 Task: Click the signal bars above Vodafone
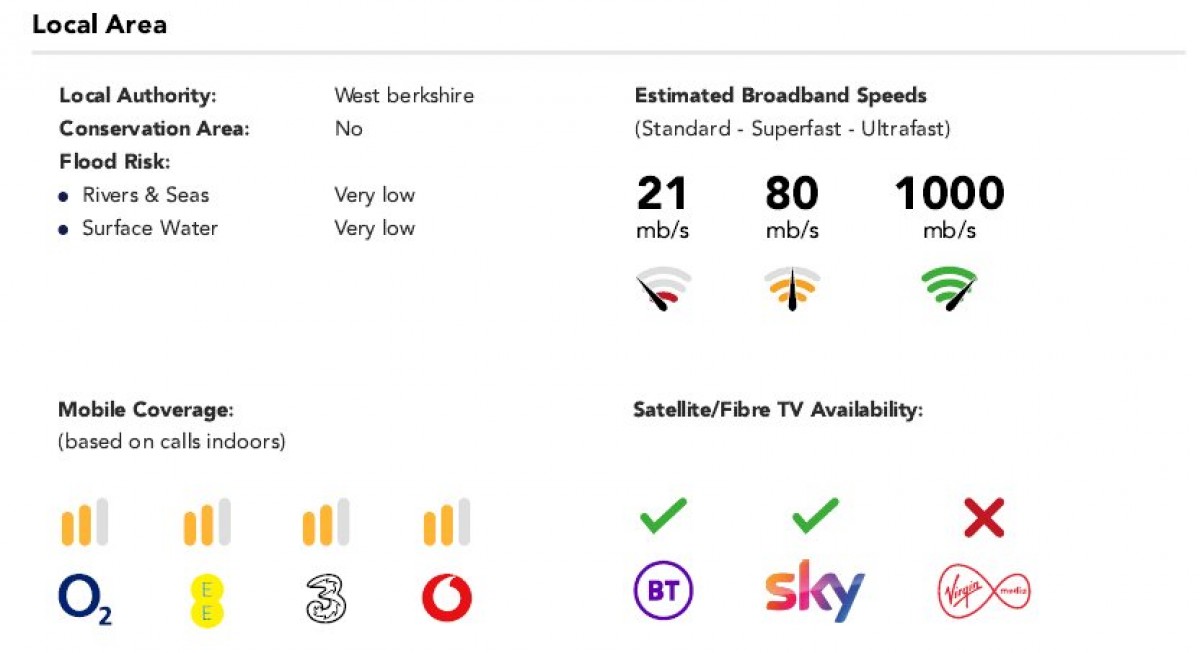(x=447, y=523)
